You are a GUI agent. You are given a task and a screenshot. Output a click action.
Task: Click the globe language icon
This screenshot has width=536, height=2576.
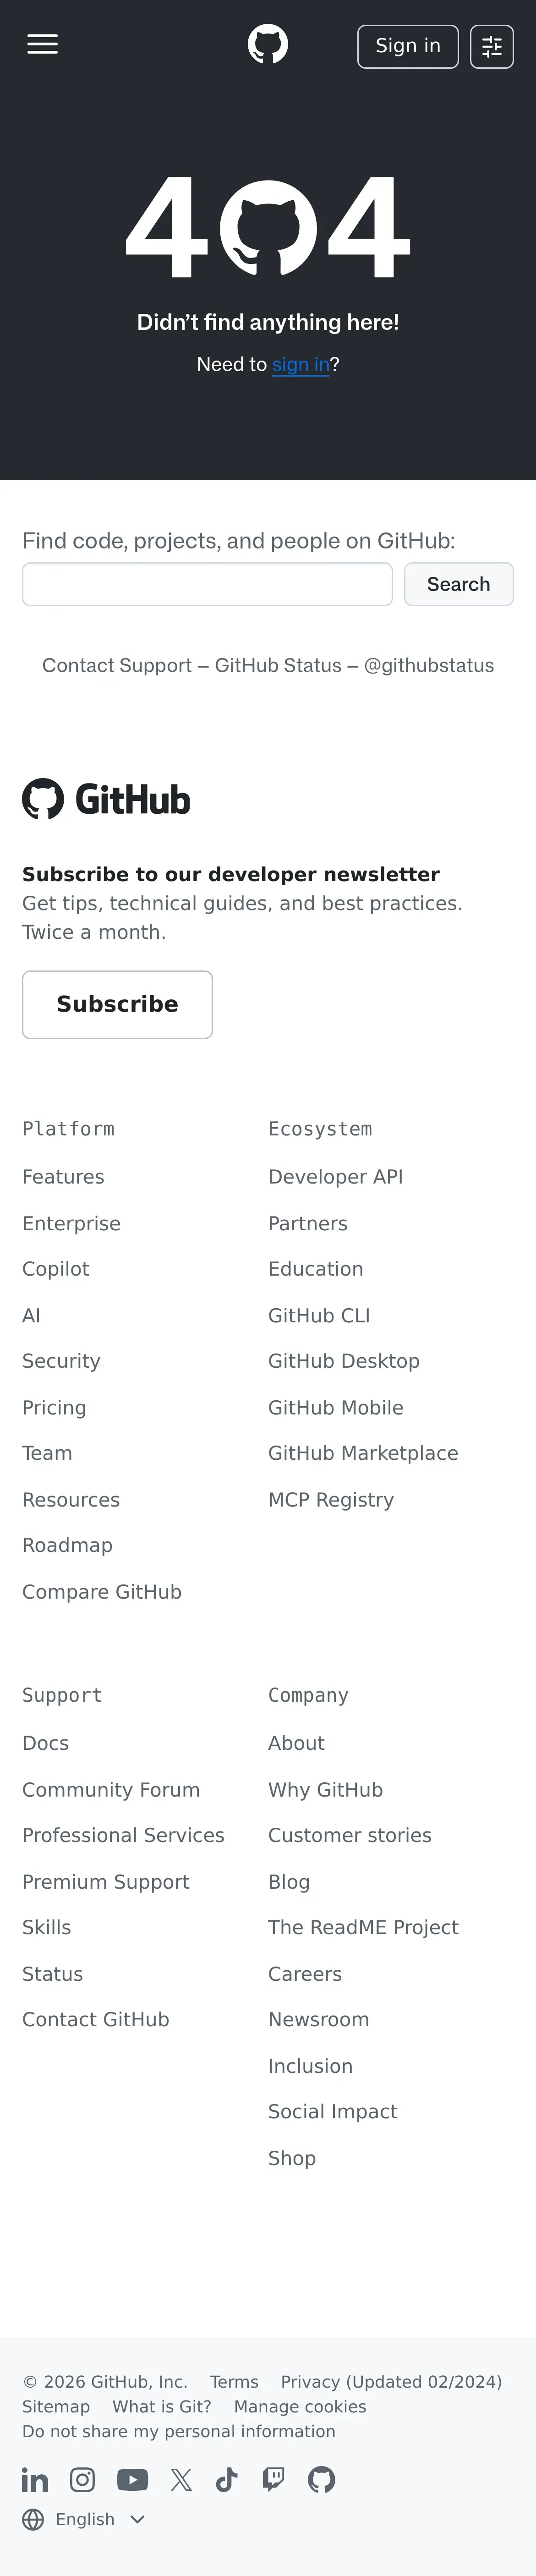[33, 2519]
